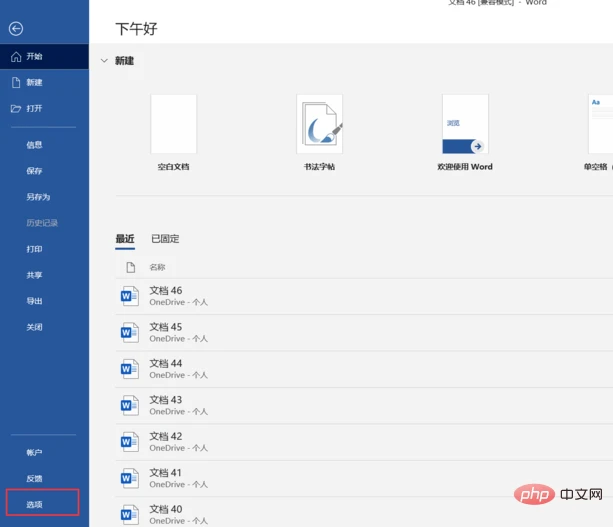Select 打开 in the sidebar
Viewport: 613px width, 527px height.
pyautogui.click(x=44, y=108)
